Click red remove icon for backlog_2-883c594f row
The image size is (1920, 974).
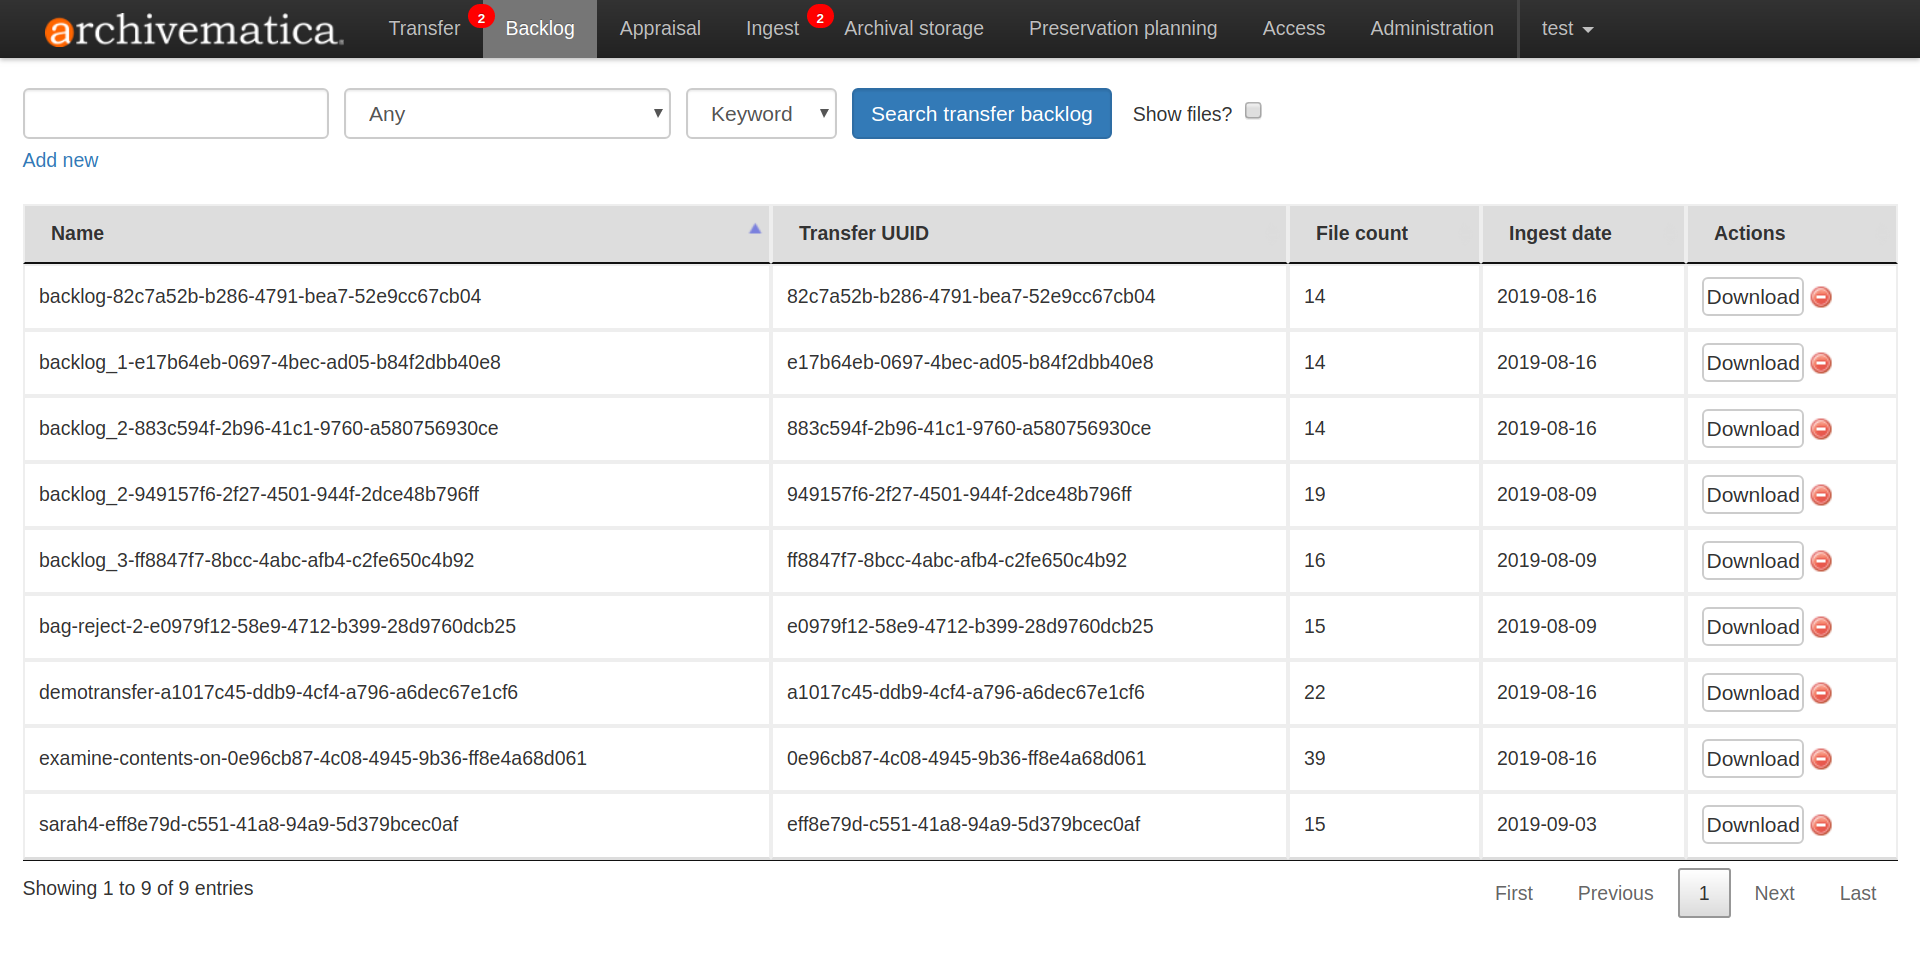pos(1821,429)
